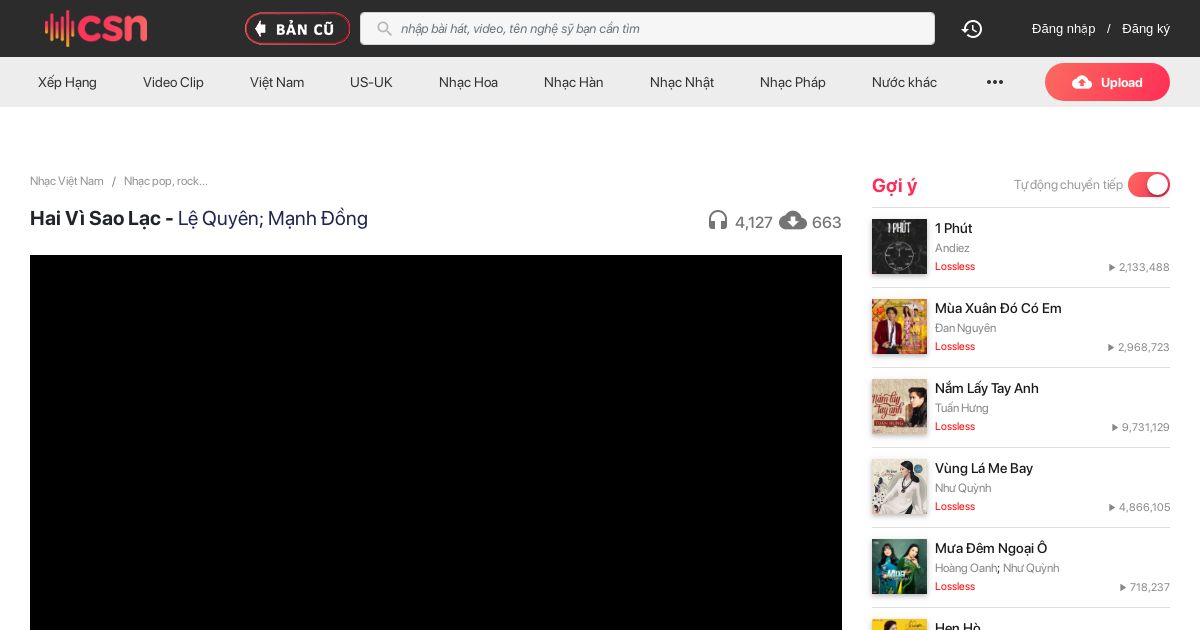This screenshot has width=1200, height=630.
Task: Go to Nhạc Việt Nam breadcrumb
Action: coord(67,181)
